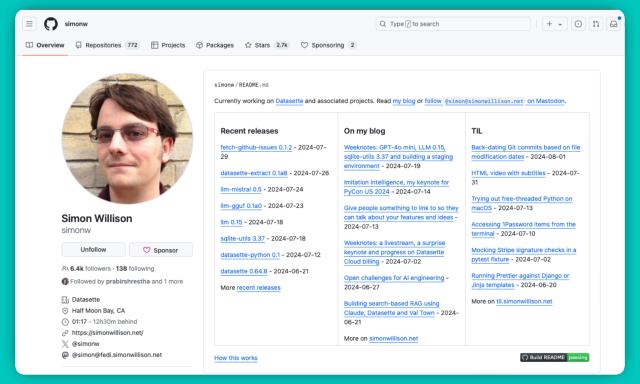Open the recent releases link
This screenshot has width=640, height=384.
[x=259, y=288]
